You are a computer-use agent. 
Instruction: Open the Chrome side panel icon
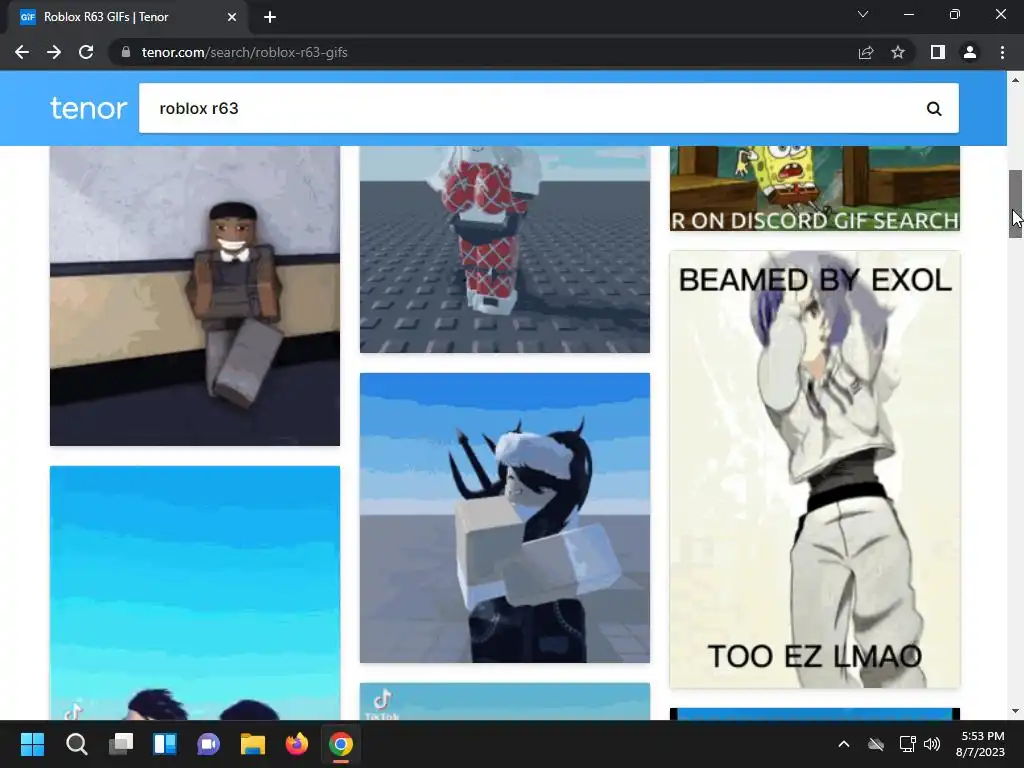click(x=938, y=52)
